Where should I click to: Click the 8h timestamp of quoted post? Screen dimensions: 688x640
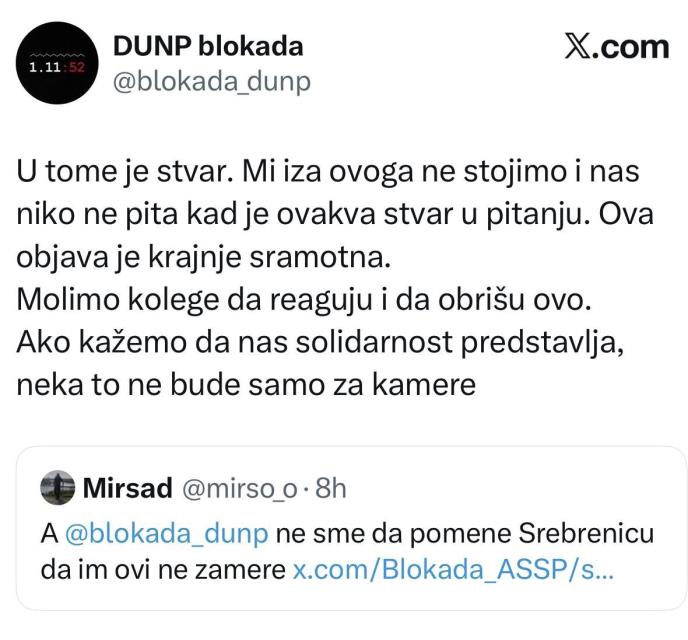(x=330, y=489)
